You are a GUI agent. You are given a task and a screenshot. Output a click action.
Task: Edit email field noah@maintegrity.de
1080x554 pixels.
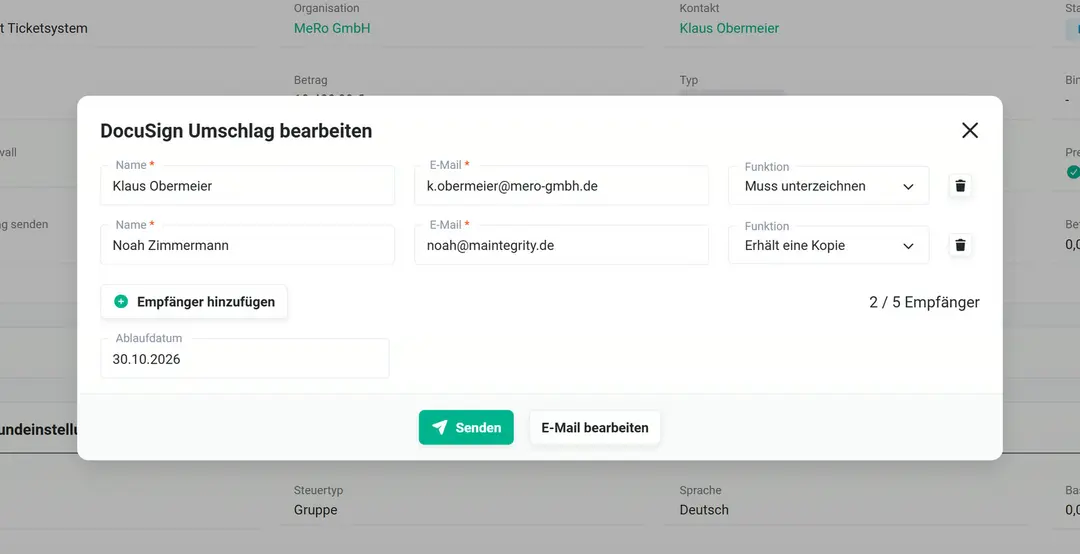[561, 245]
